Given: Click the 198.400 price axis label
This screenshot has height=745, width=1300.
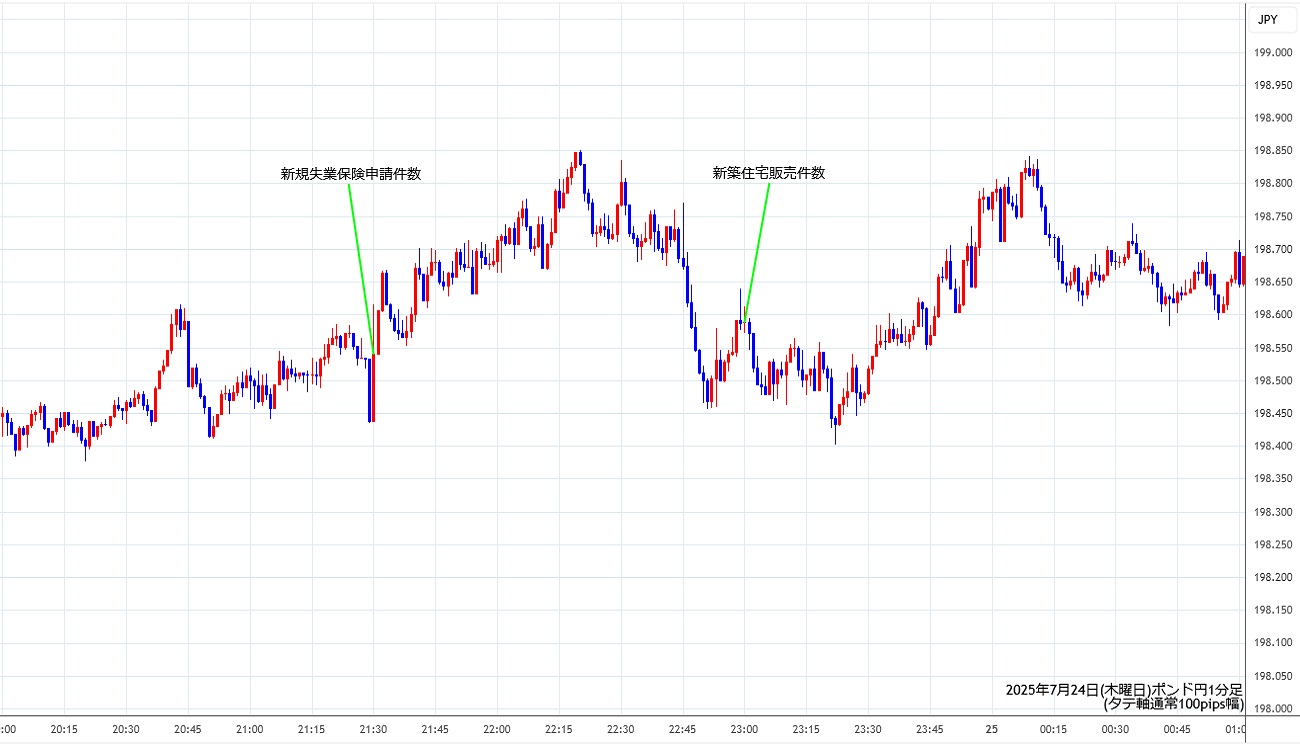Looking at the screenshot, I should [1274, 446].
